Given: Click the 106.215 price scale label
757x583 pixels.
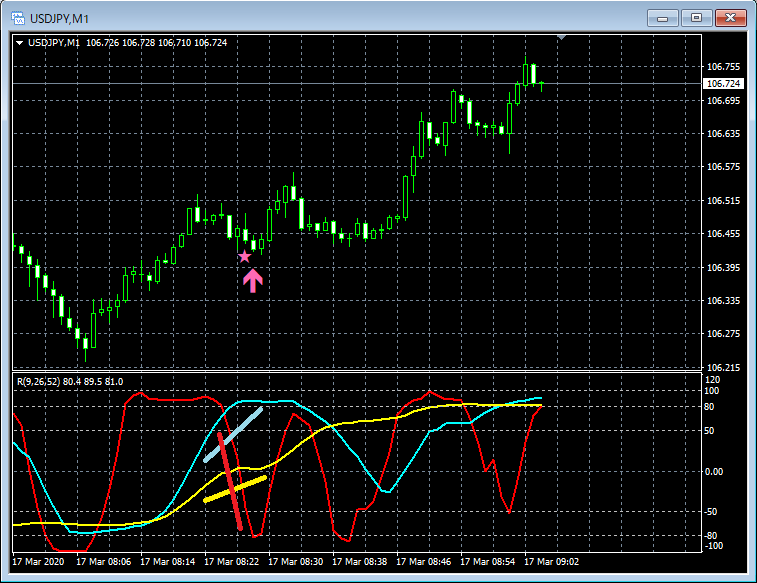Looking at the screenshot, I should pyautogui.click(x=723, y=367).
